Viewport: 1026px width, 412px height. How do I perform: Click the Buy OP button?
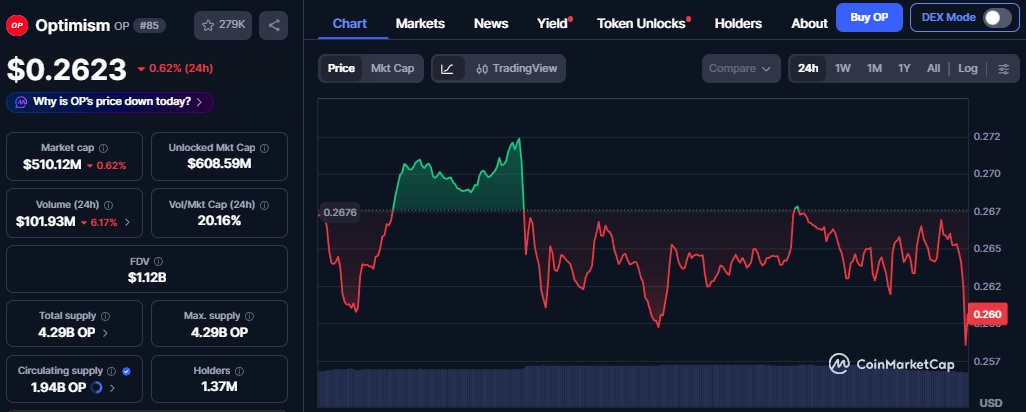pos(869,18)
